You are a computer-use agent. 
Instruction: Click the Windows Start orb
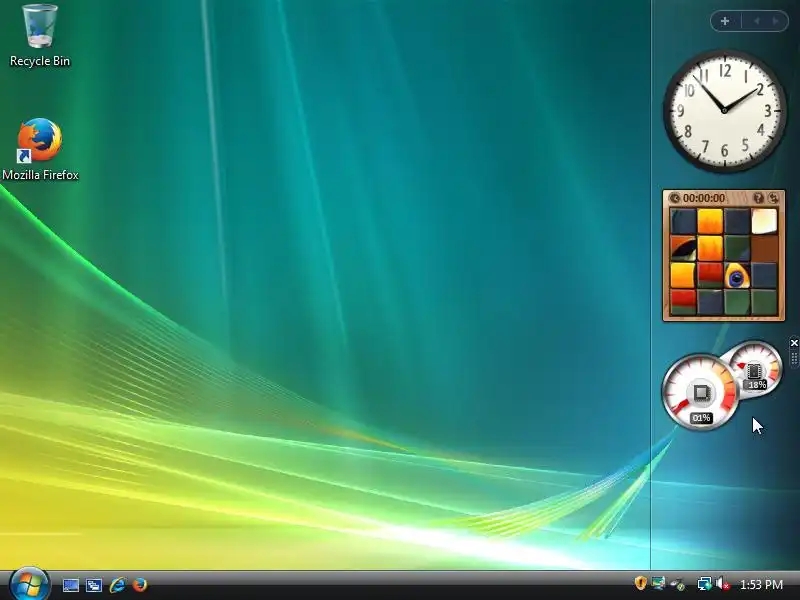coord(29,584)
